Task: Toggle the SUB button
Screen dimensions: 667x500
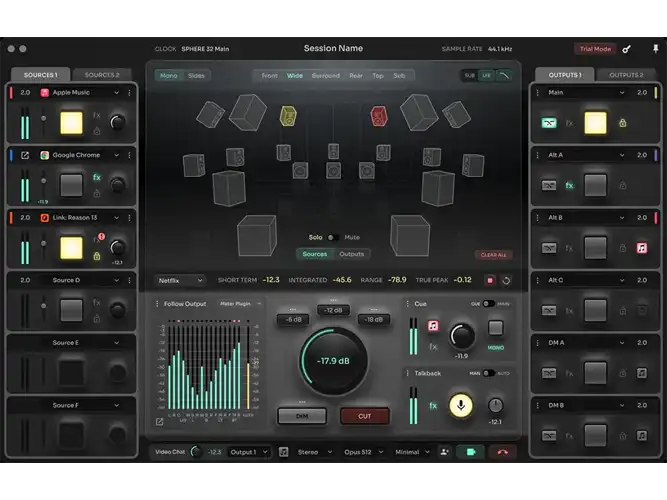Action: (x=470, y=75)
